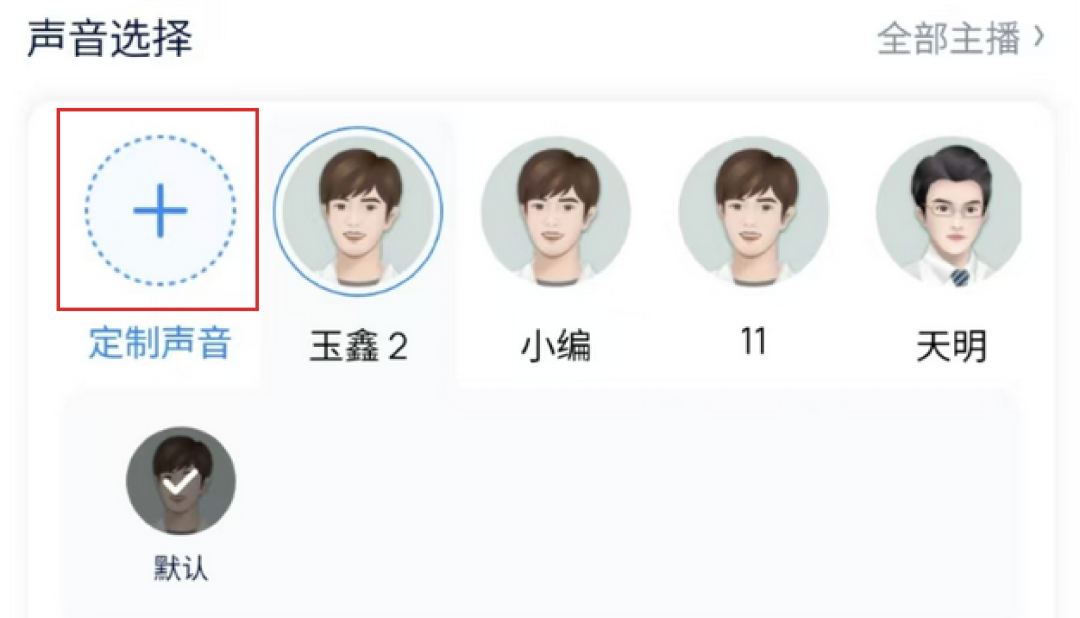Select the 玉鑫 2 voice avatar

[357, 211]
